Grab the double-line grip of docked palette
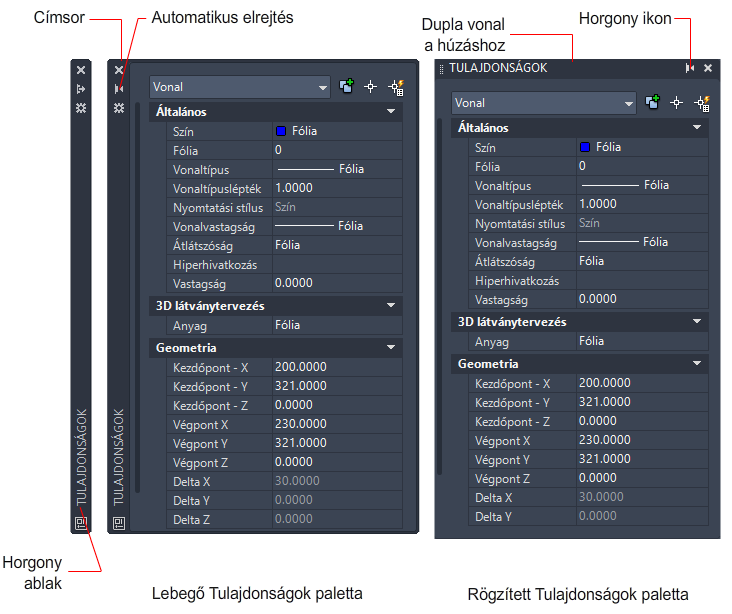Image resolution: width=732 pixels, height=614 pixels. [x=442, y=69]
